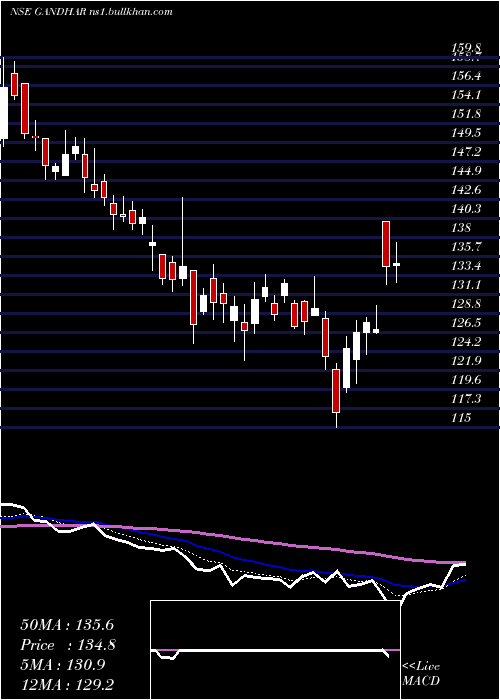500x700 pixels.
Task: Click the 131.1 price axis label
Action: [466, 284]
